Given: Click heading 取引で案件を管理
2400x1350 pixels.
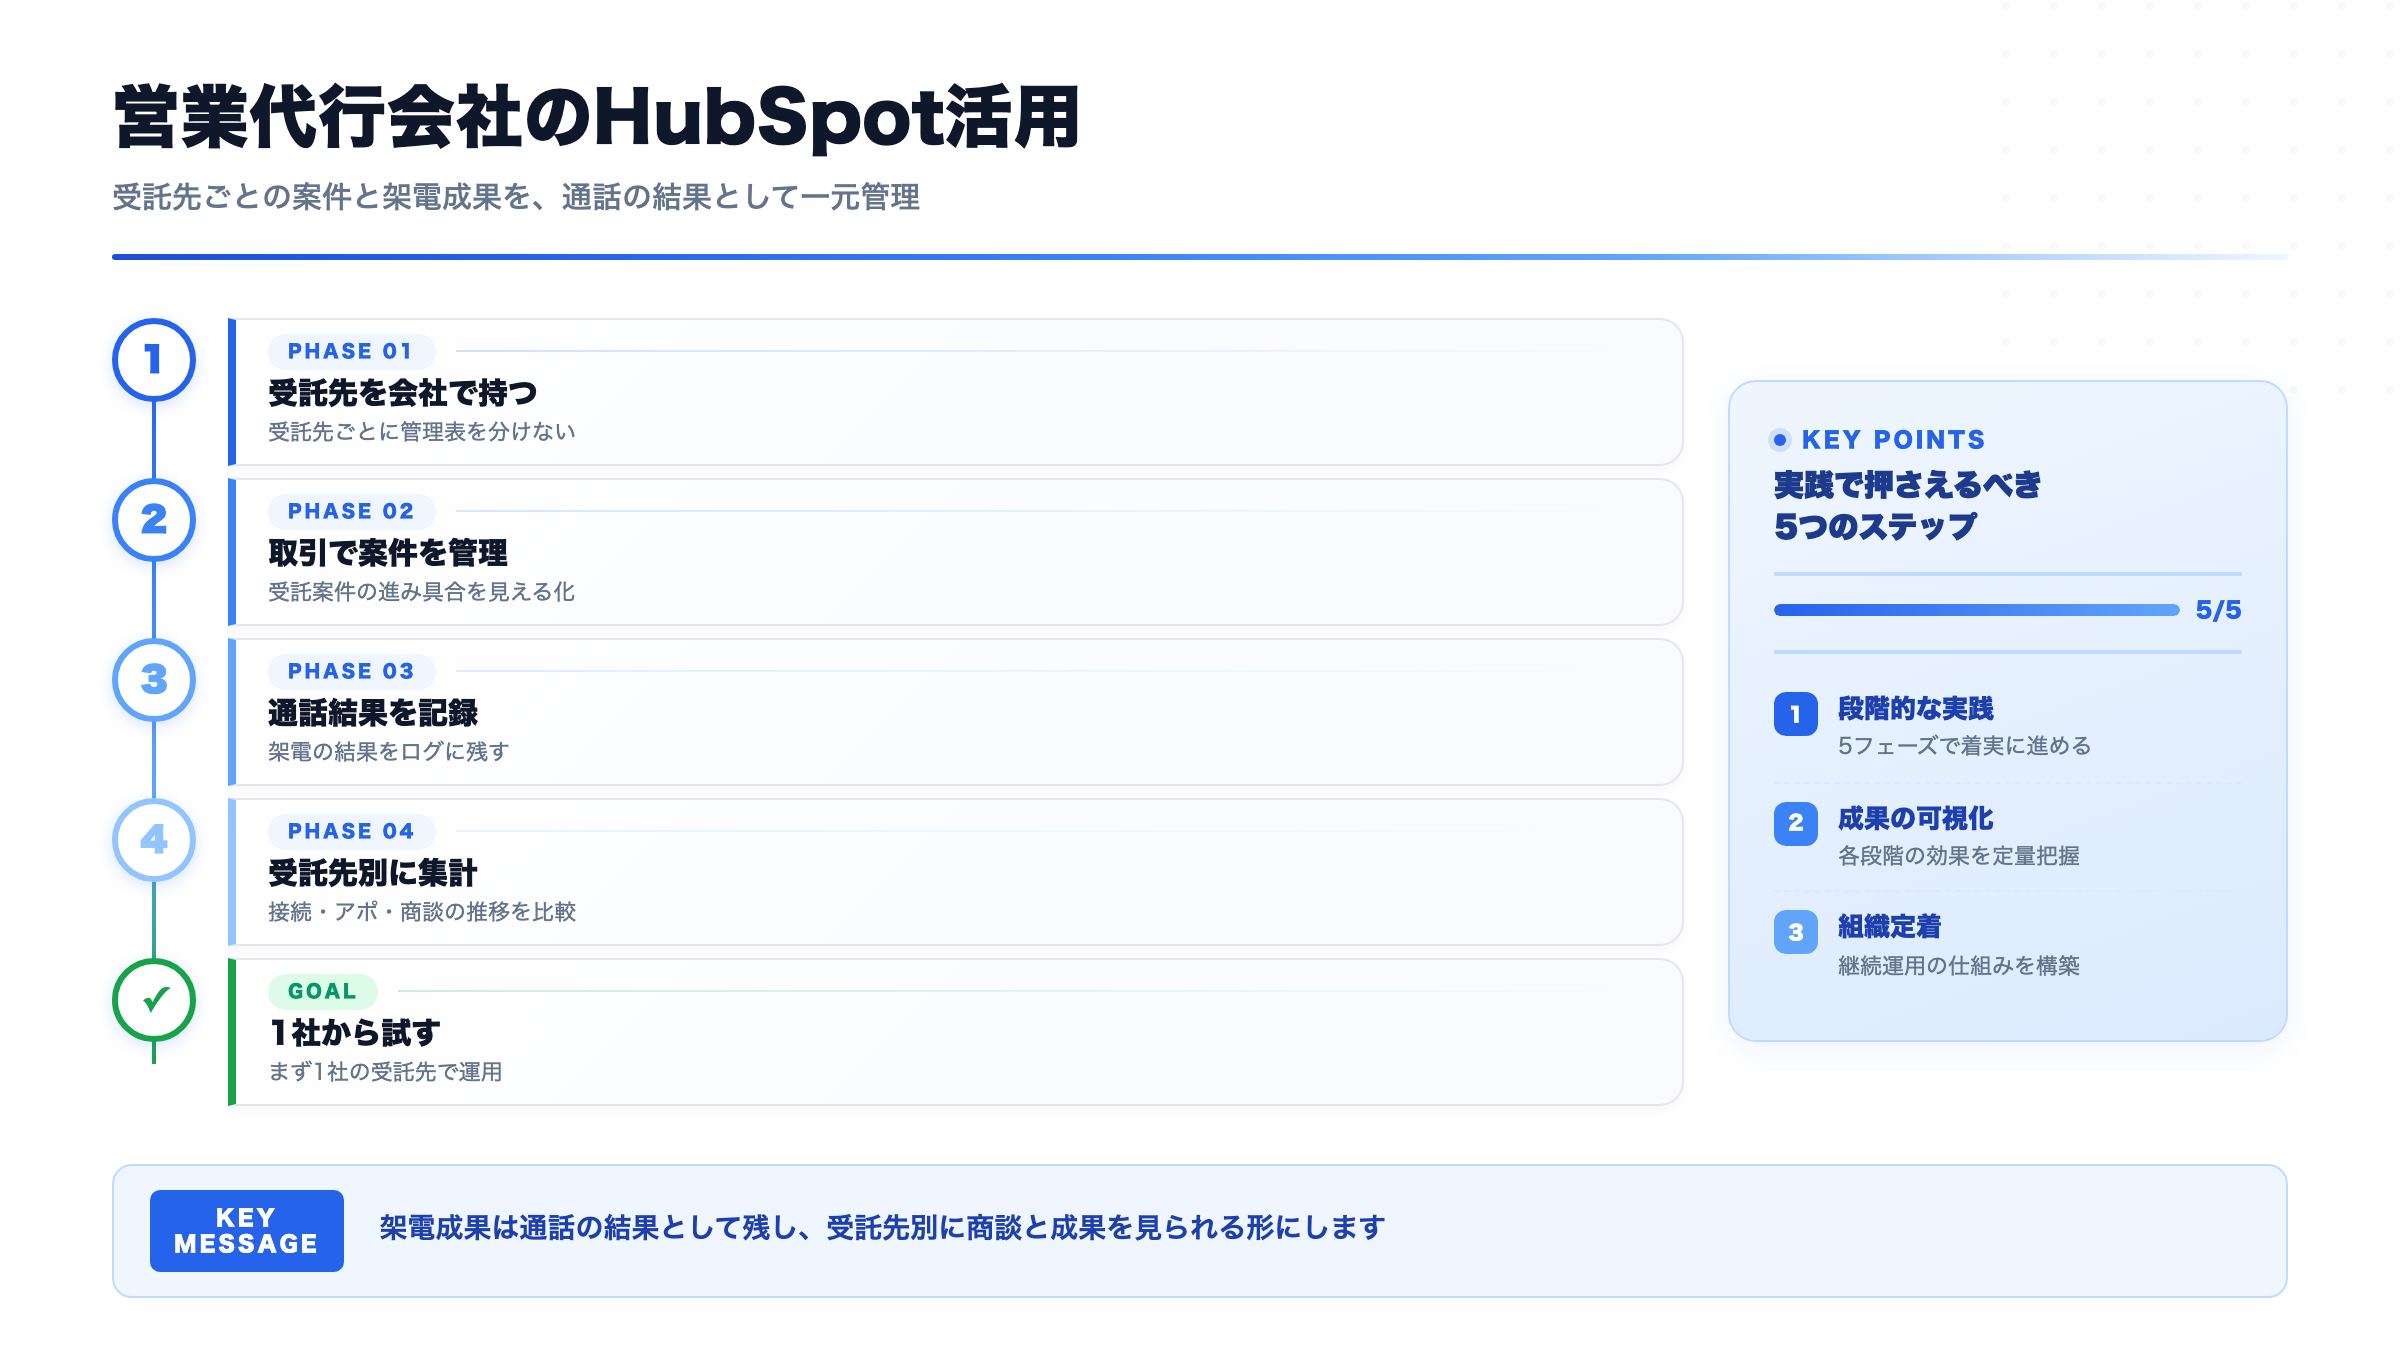Looking at the screenshot, I should click(x=388, y=553).
